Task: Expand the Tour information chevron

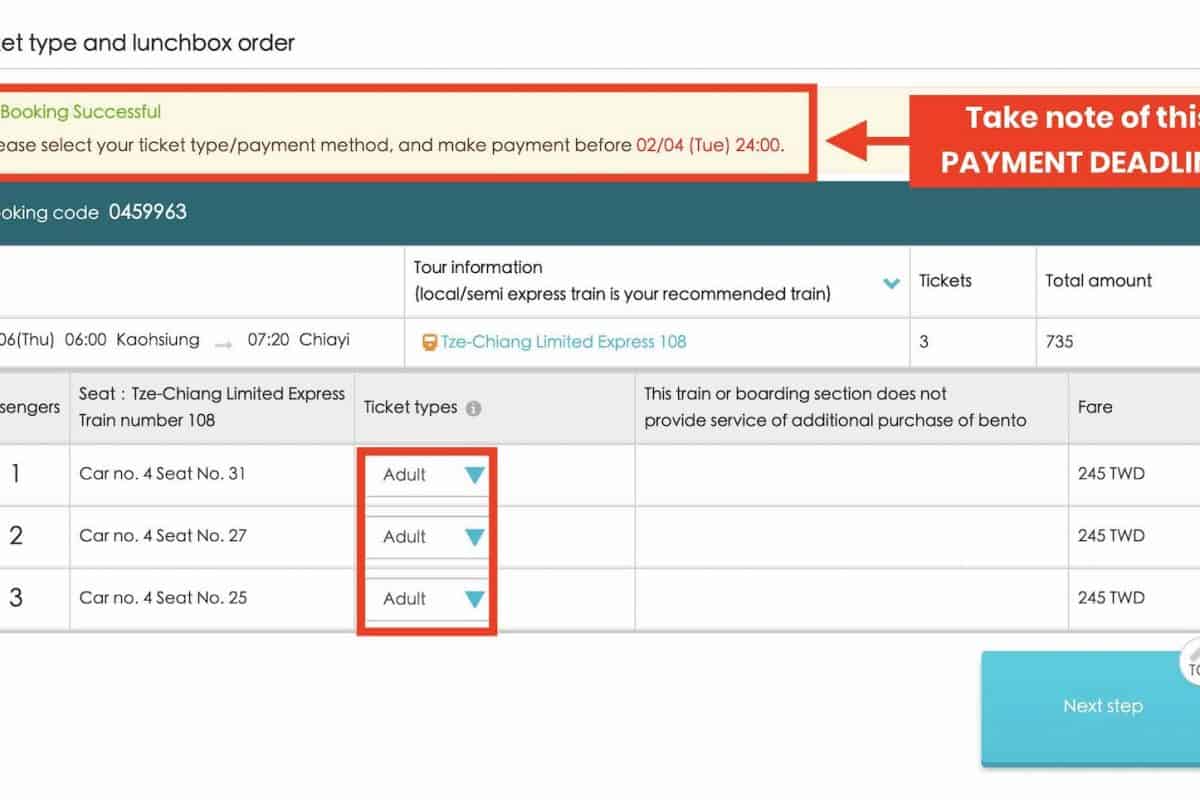Action: 891,283
